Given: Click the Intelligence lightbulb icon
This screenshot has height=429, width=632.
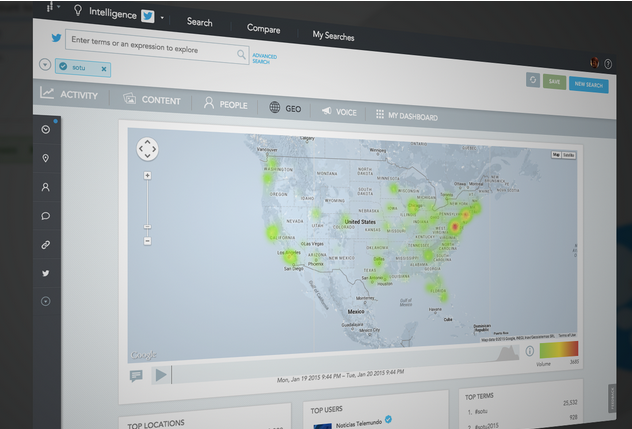Looking at the screenshot, I should tap(78, 10).
